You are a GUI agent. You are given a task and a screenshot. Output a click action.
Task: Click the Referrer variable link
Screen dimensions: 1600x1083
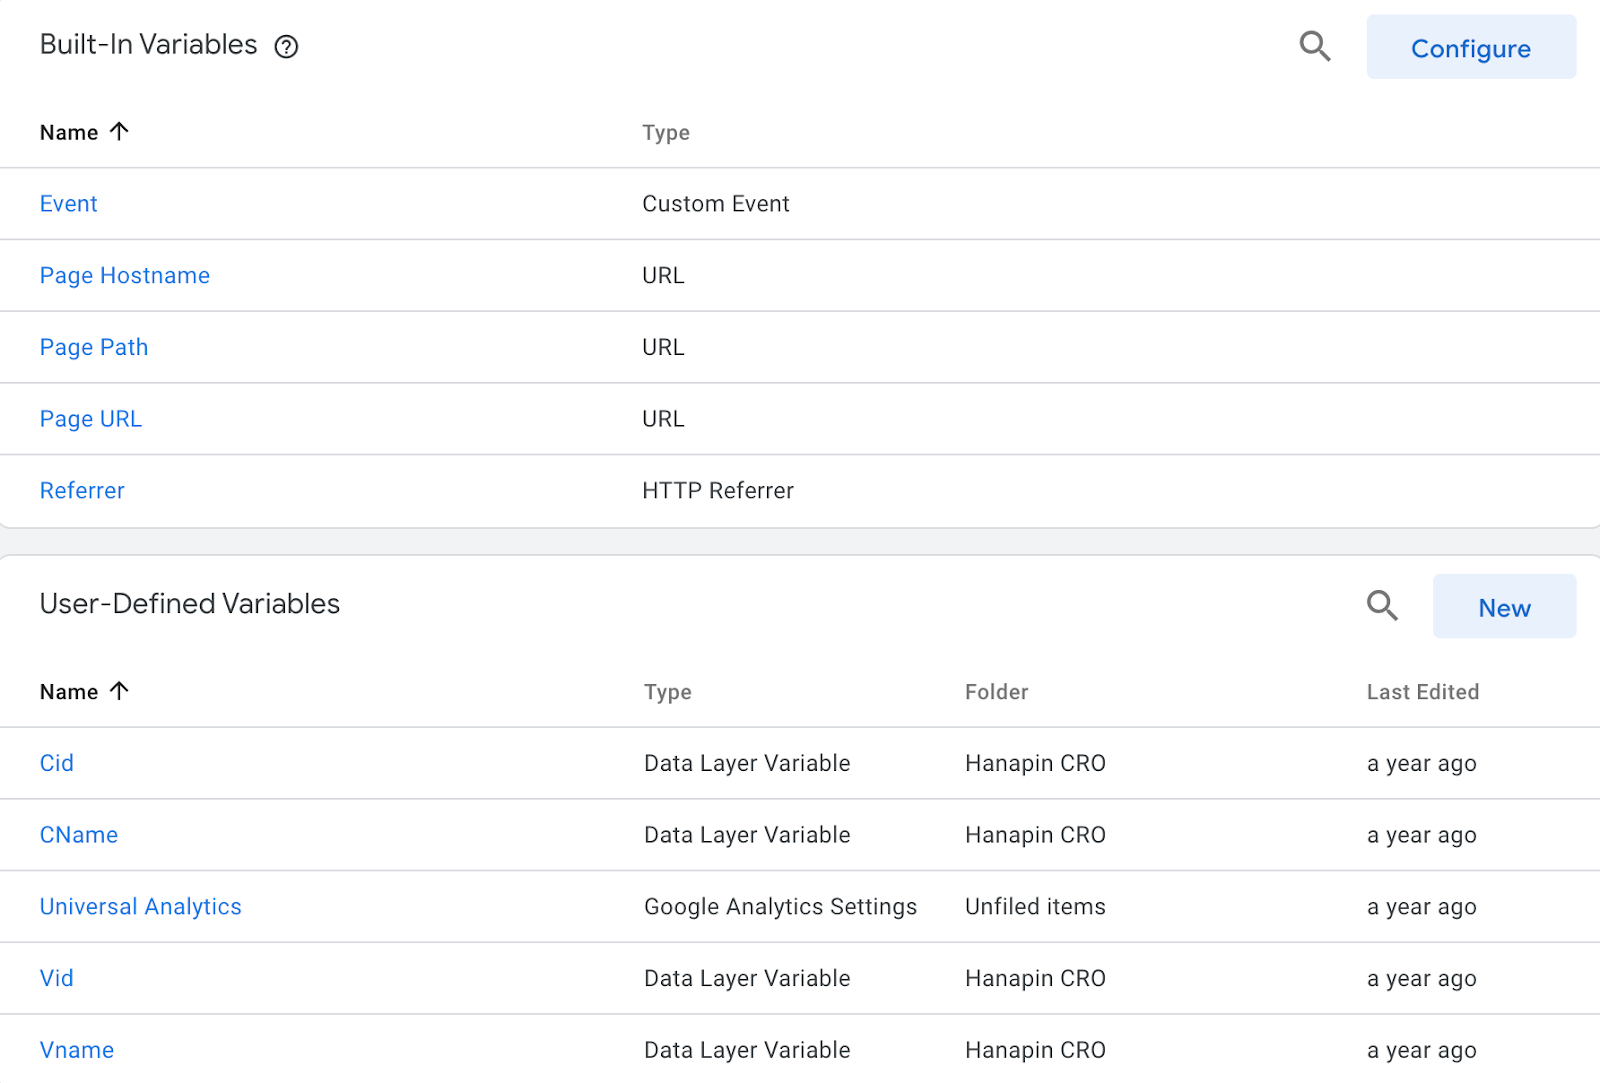point(82,491)
